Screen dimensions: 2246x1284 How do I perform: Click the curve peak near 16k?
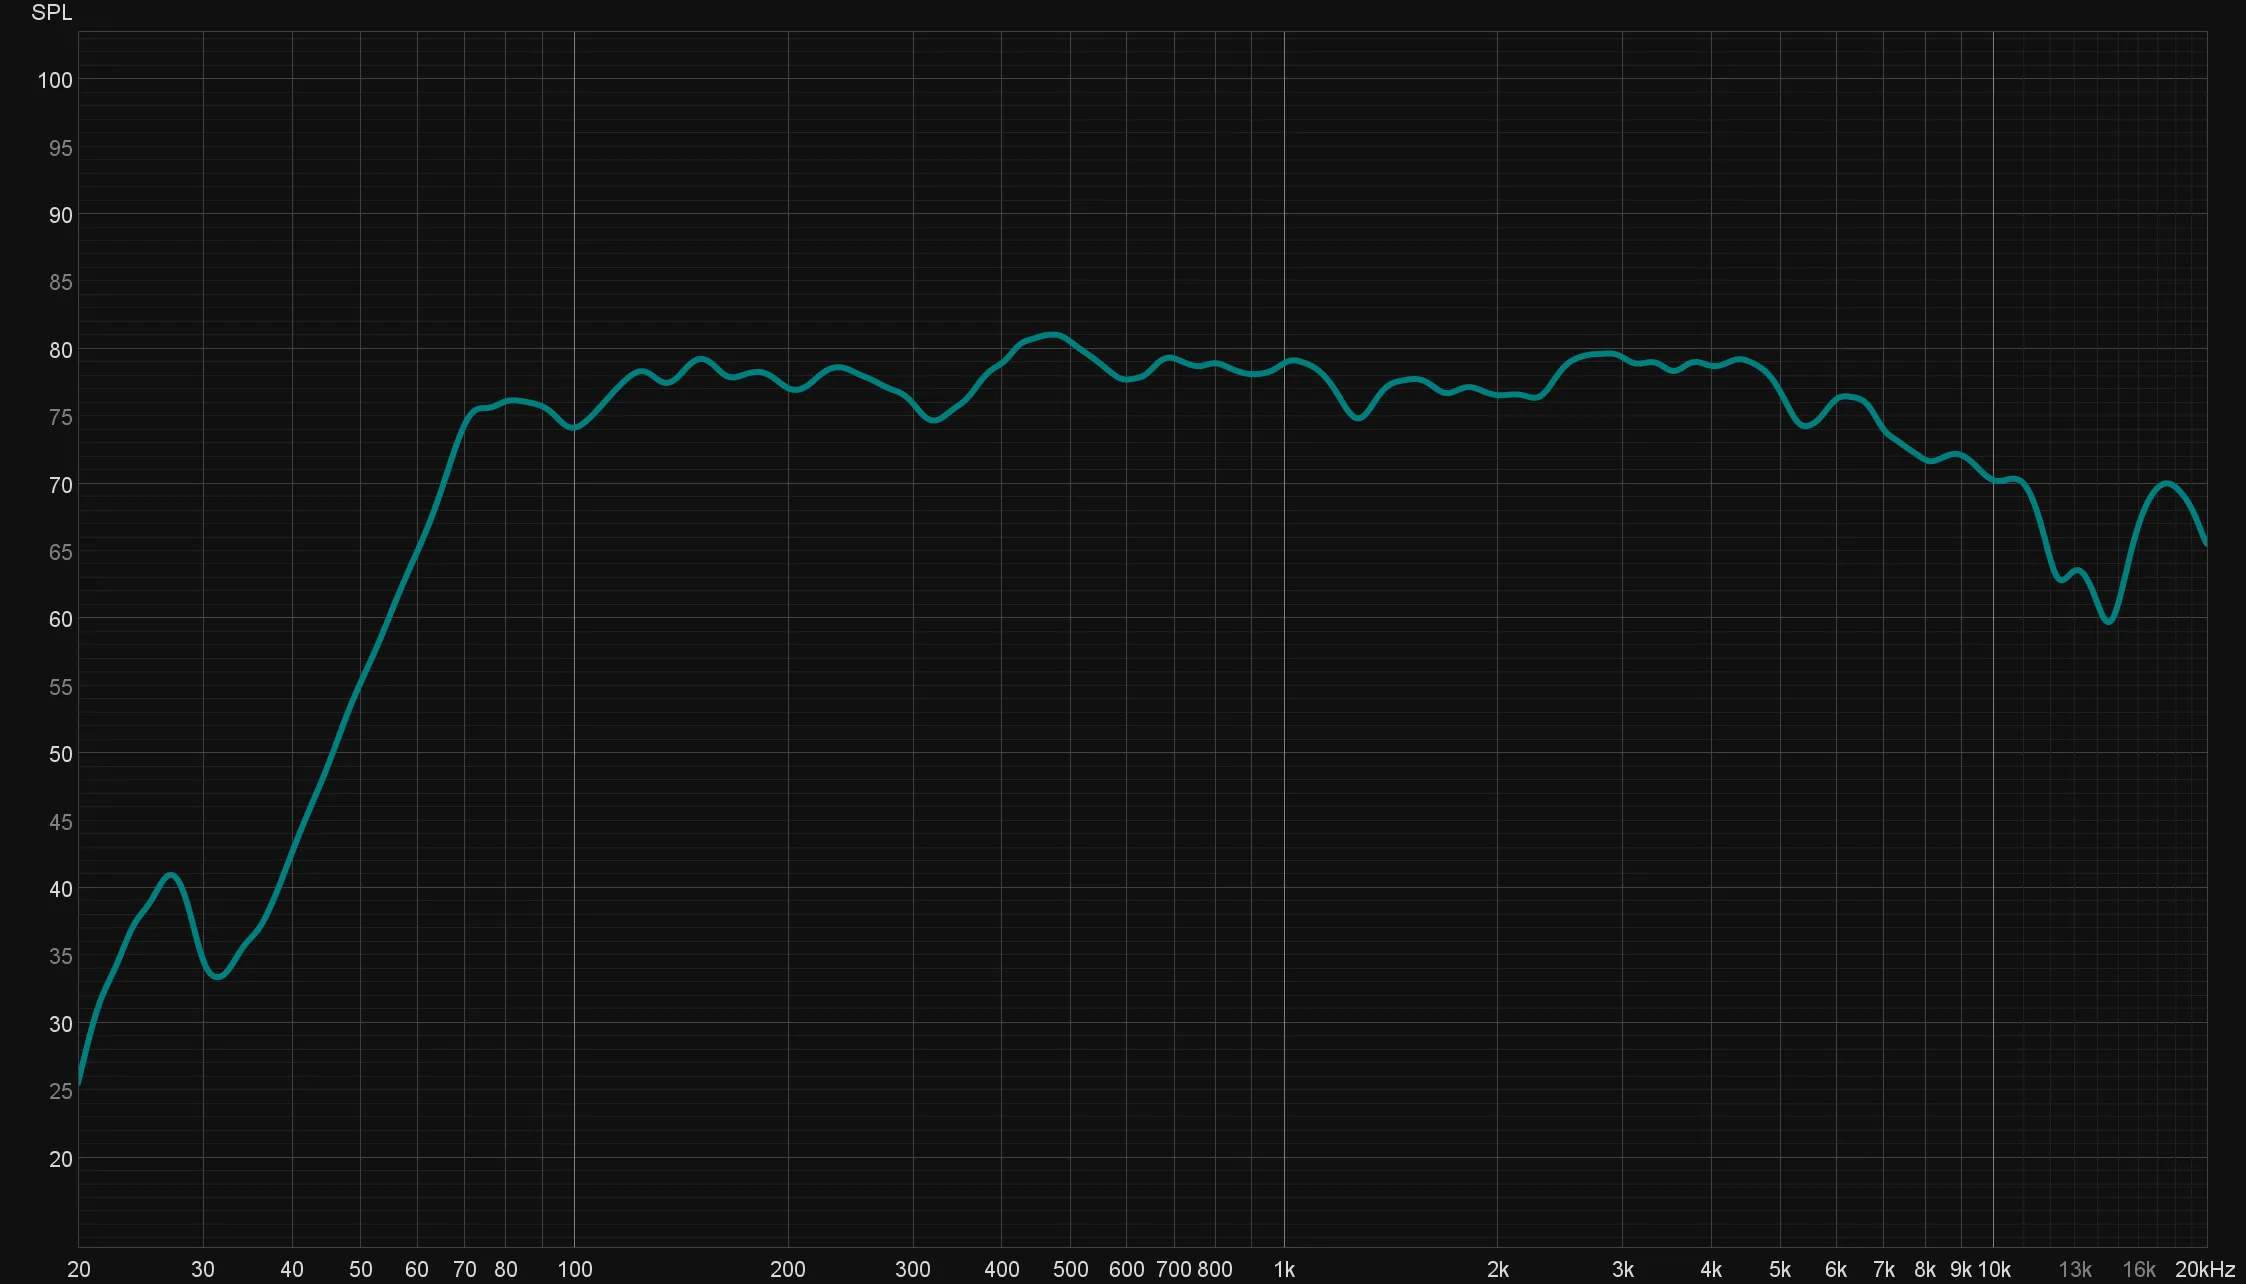pyautogui.click(x=2166, y=483)
